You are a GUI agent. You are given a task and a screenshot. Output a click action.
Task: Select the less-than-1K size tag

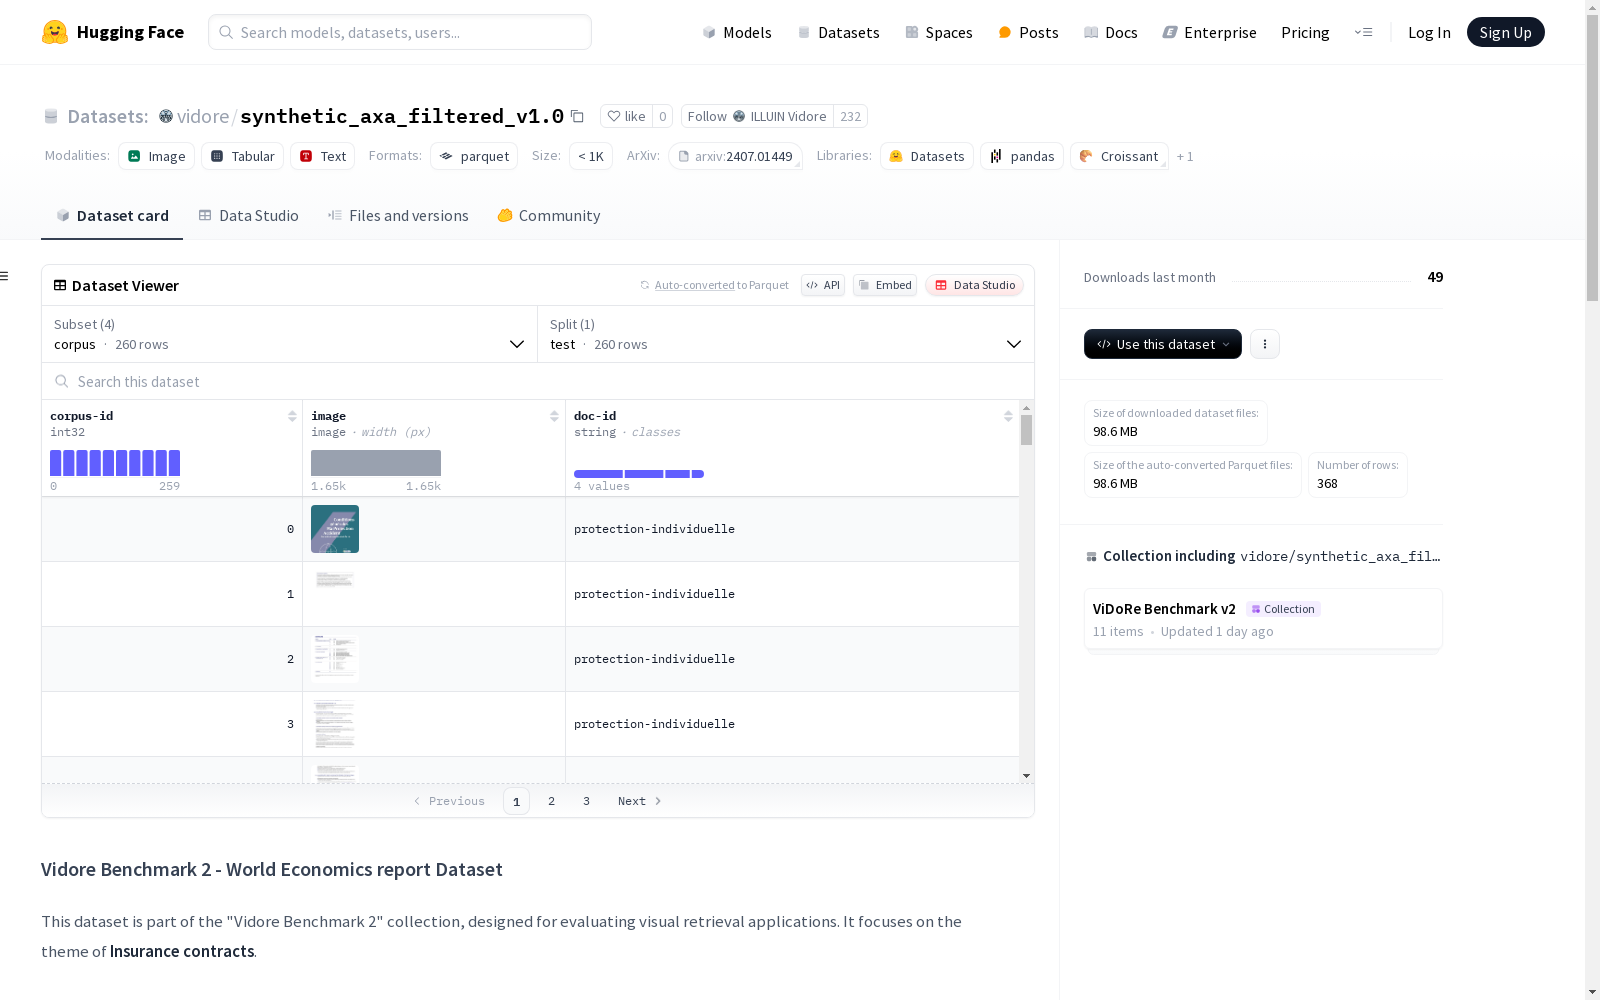(x=591, y=156)
